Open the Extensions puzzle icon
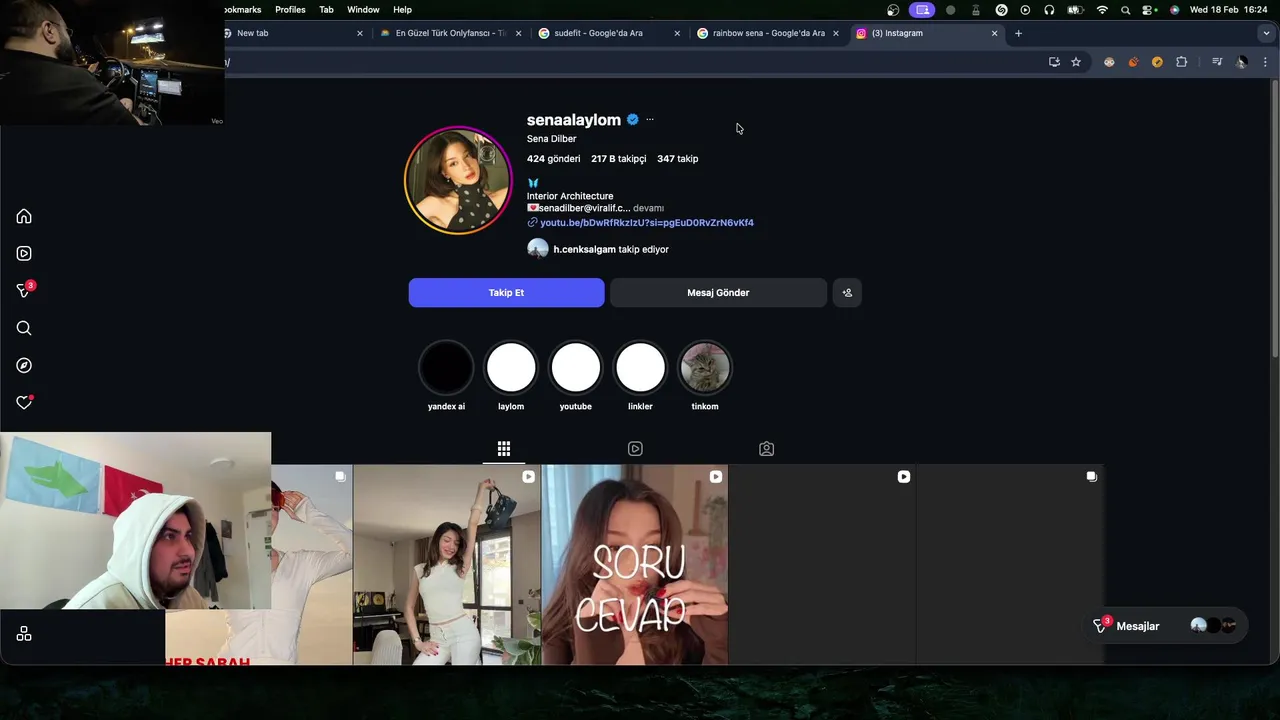This screenshot has height=720, width=1280. [1181, 62]
